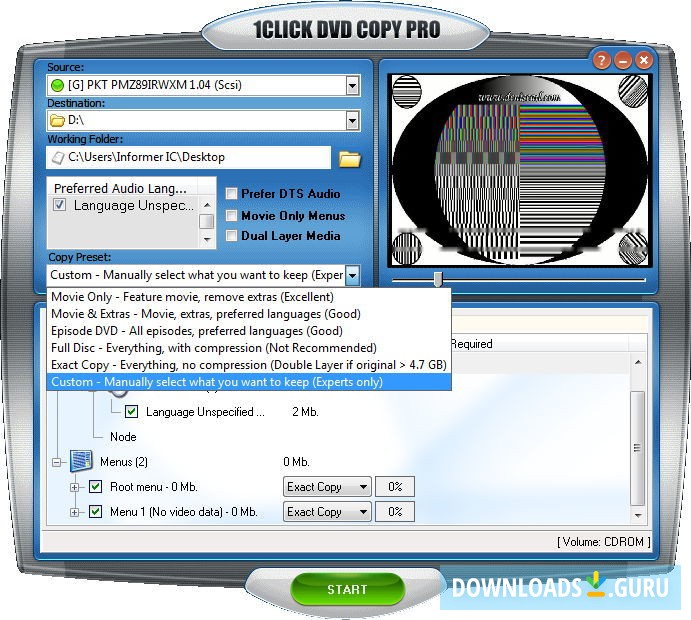Minimize the 1Click DVD Copy window
Viewport: 691px width, 620px height.
click(623, 60)
